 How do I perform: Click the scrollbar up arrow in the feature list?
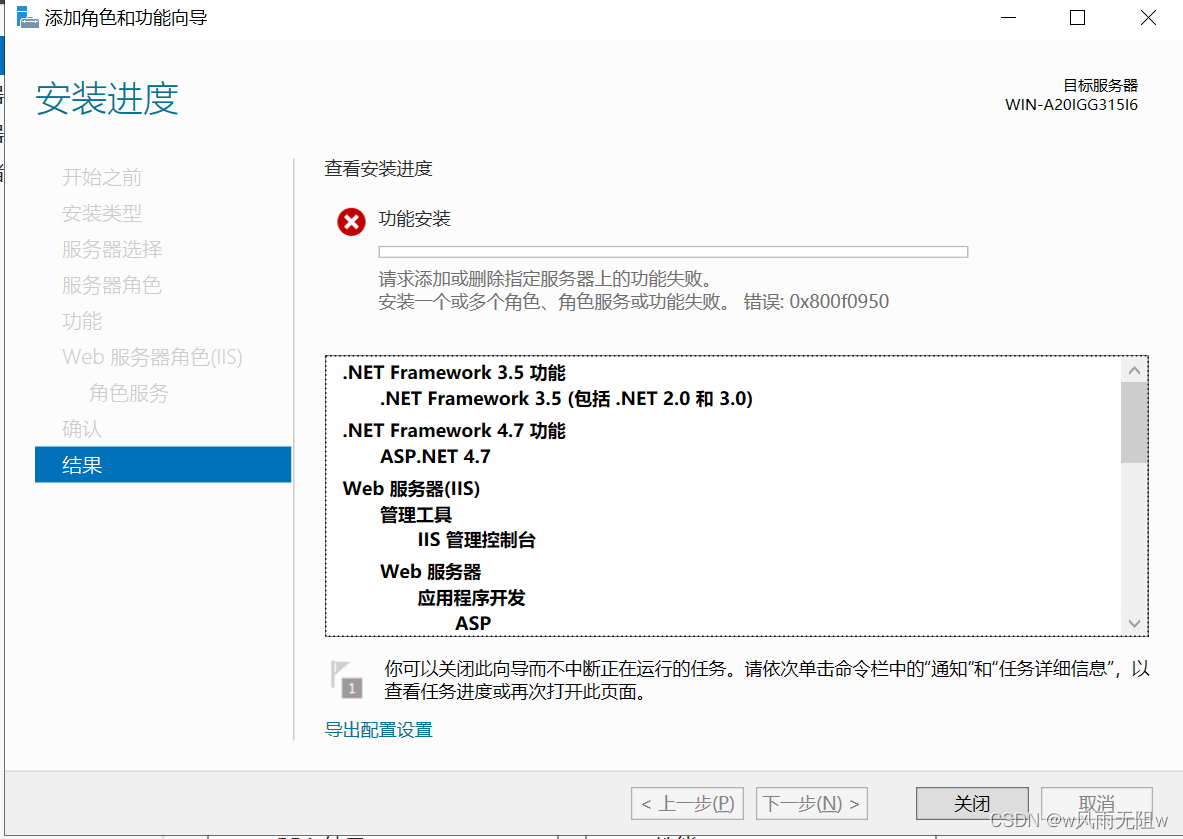[1134, 369]
